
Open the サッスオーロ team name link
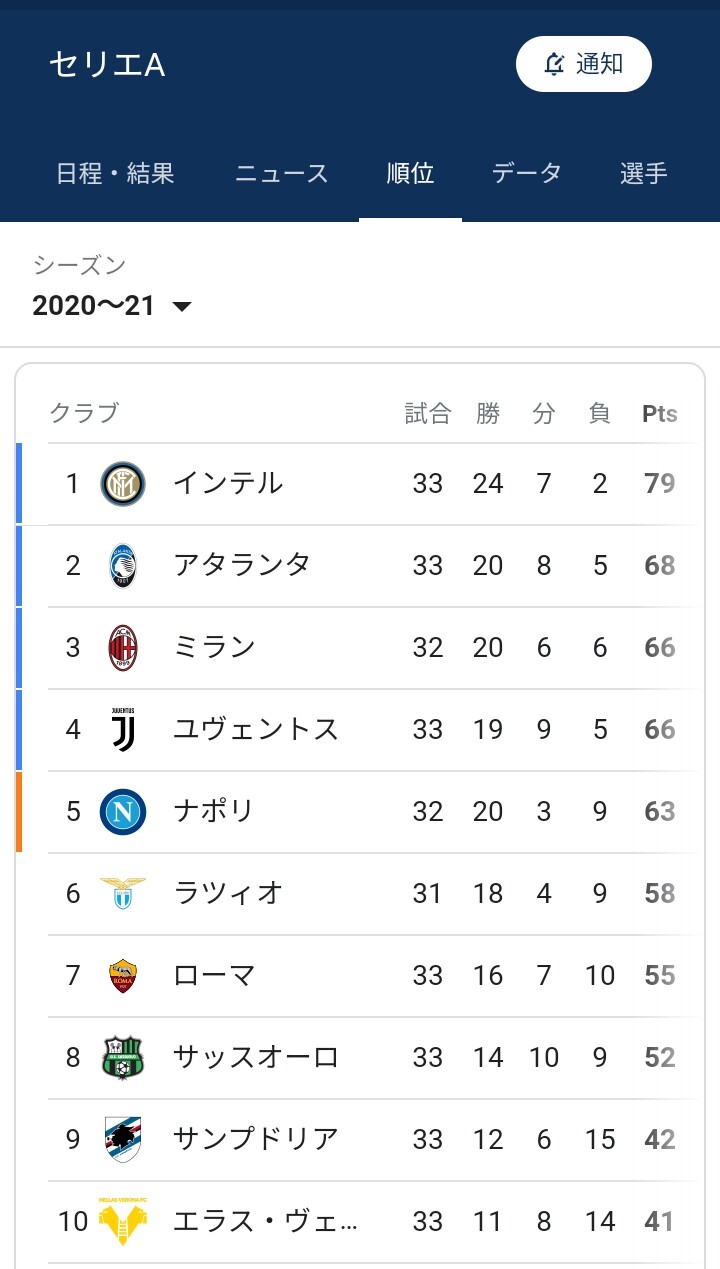point(256,1057)
